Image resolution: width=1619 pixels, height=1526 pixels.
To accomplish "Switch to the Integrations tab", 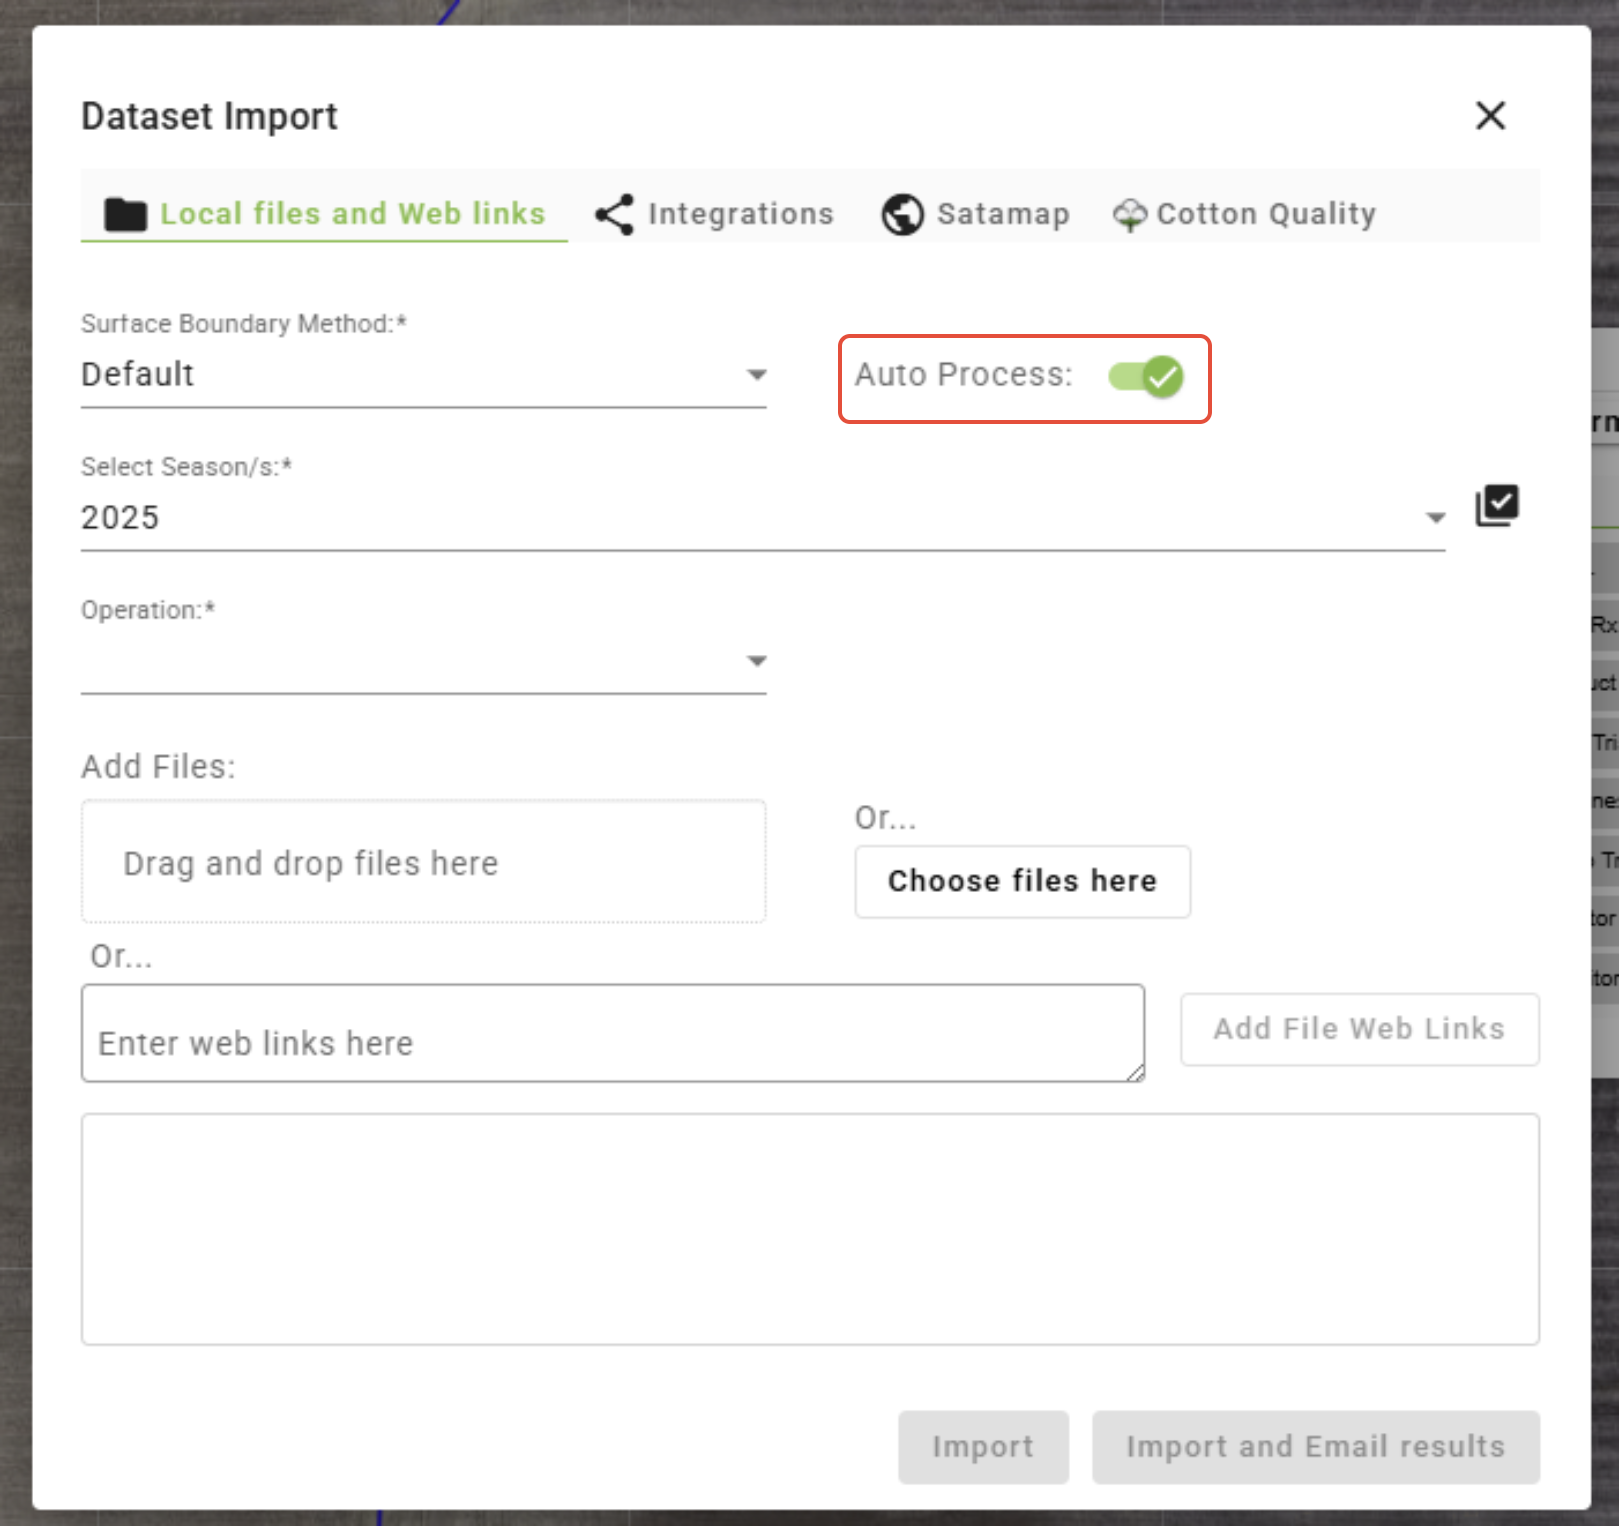I will [739, 214].
